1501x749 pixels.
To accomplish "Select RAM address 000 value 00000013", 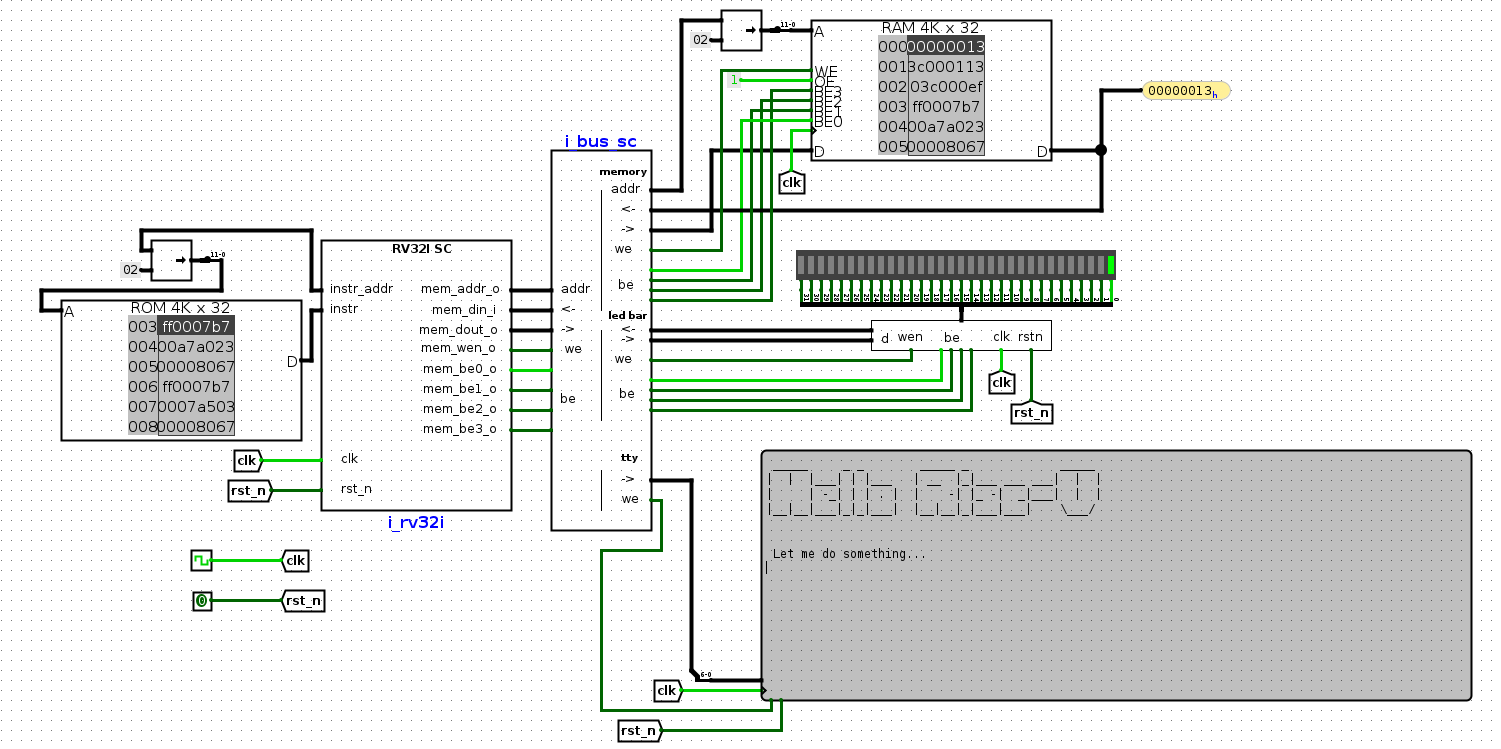I will (x=946, y=47).
